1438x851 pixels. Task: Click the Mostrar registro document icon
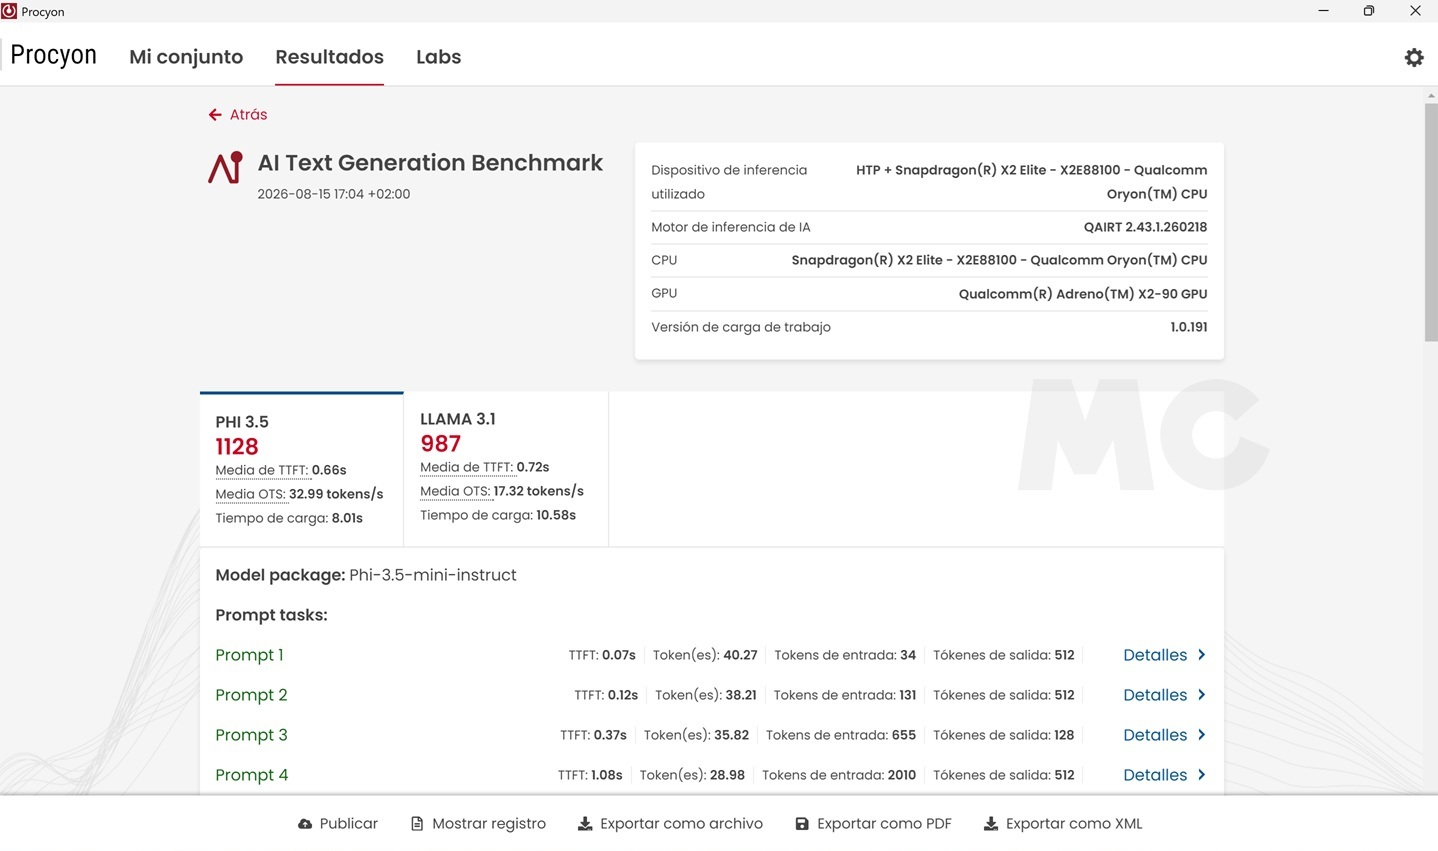[x=417, y=824]
